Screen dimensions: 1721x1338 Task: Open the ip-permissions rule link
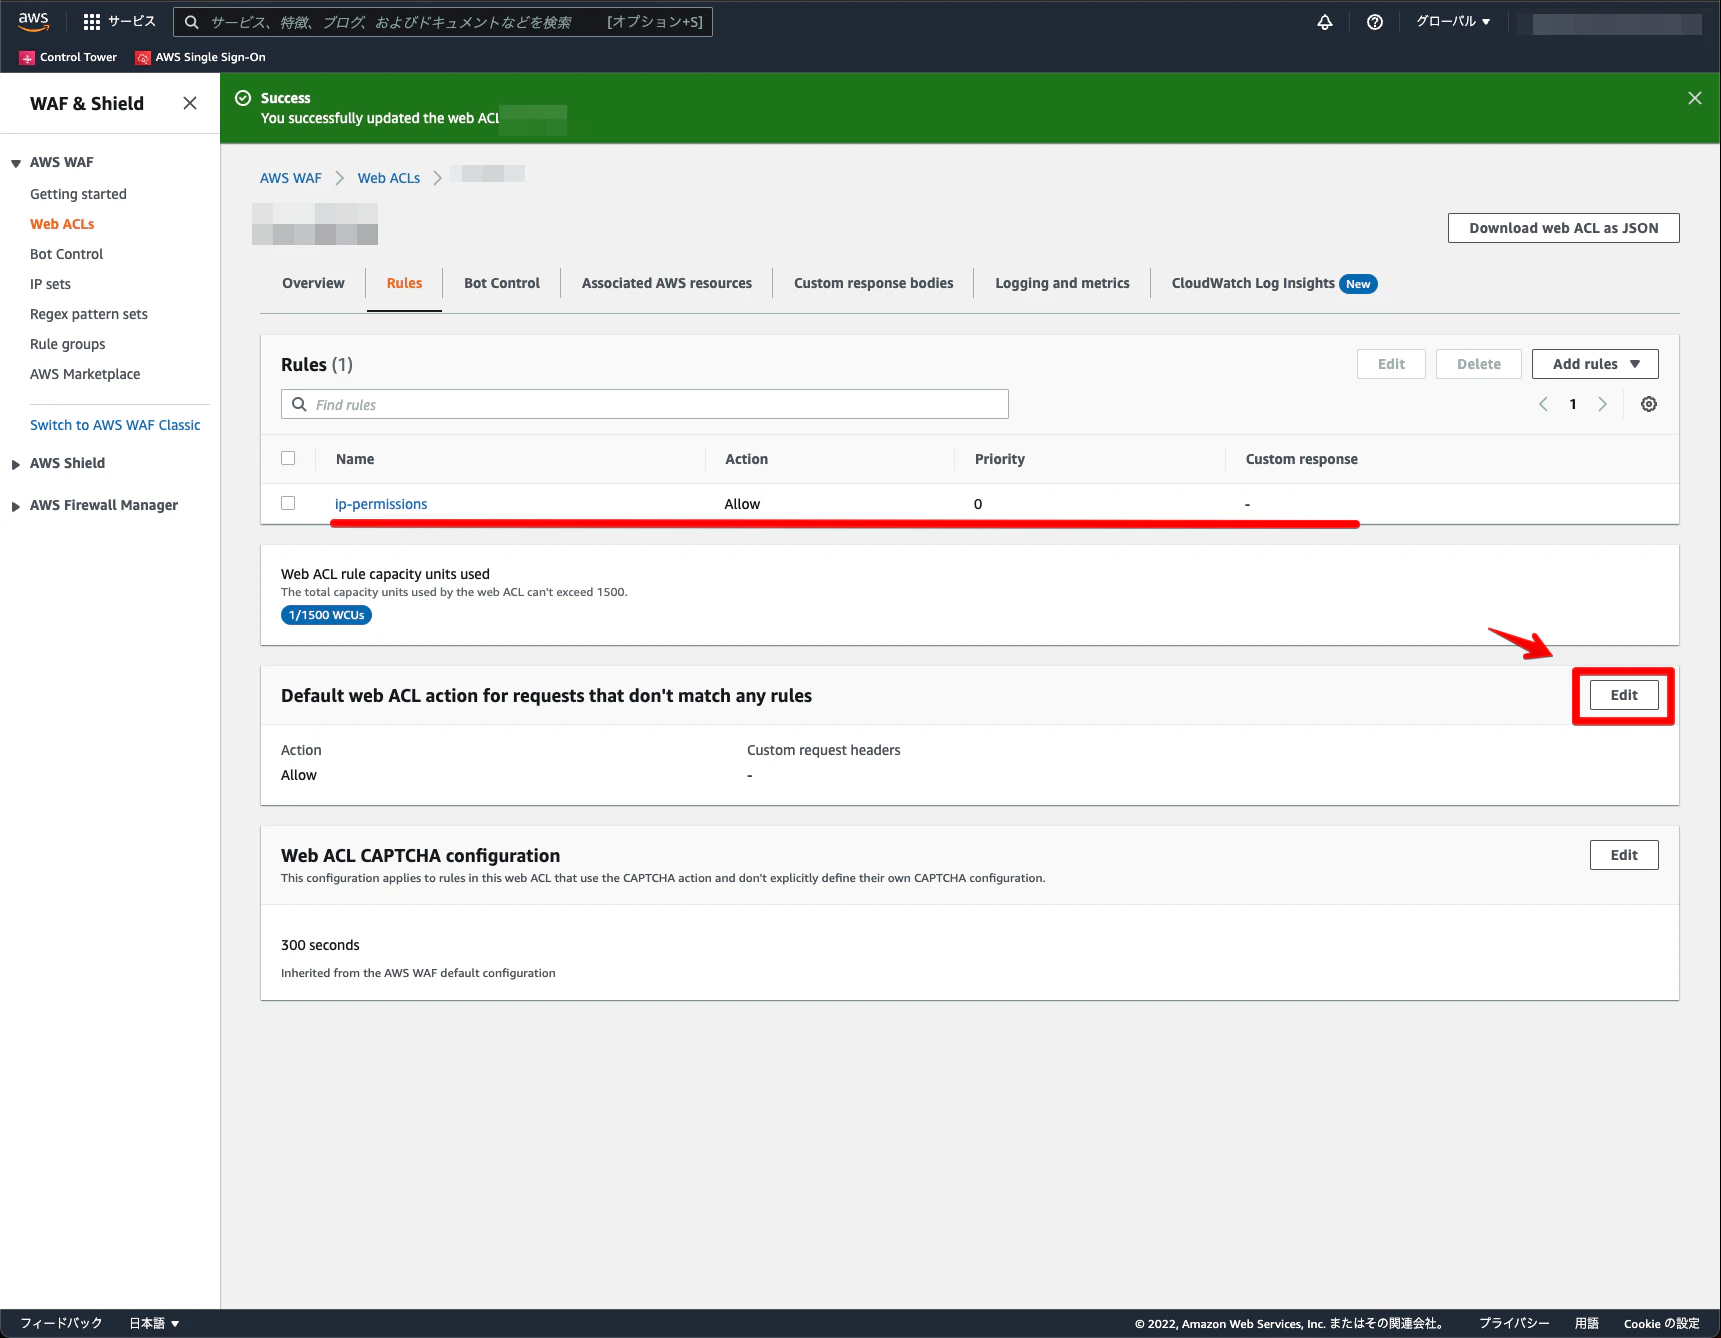tap(381, 504)
